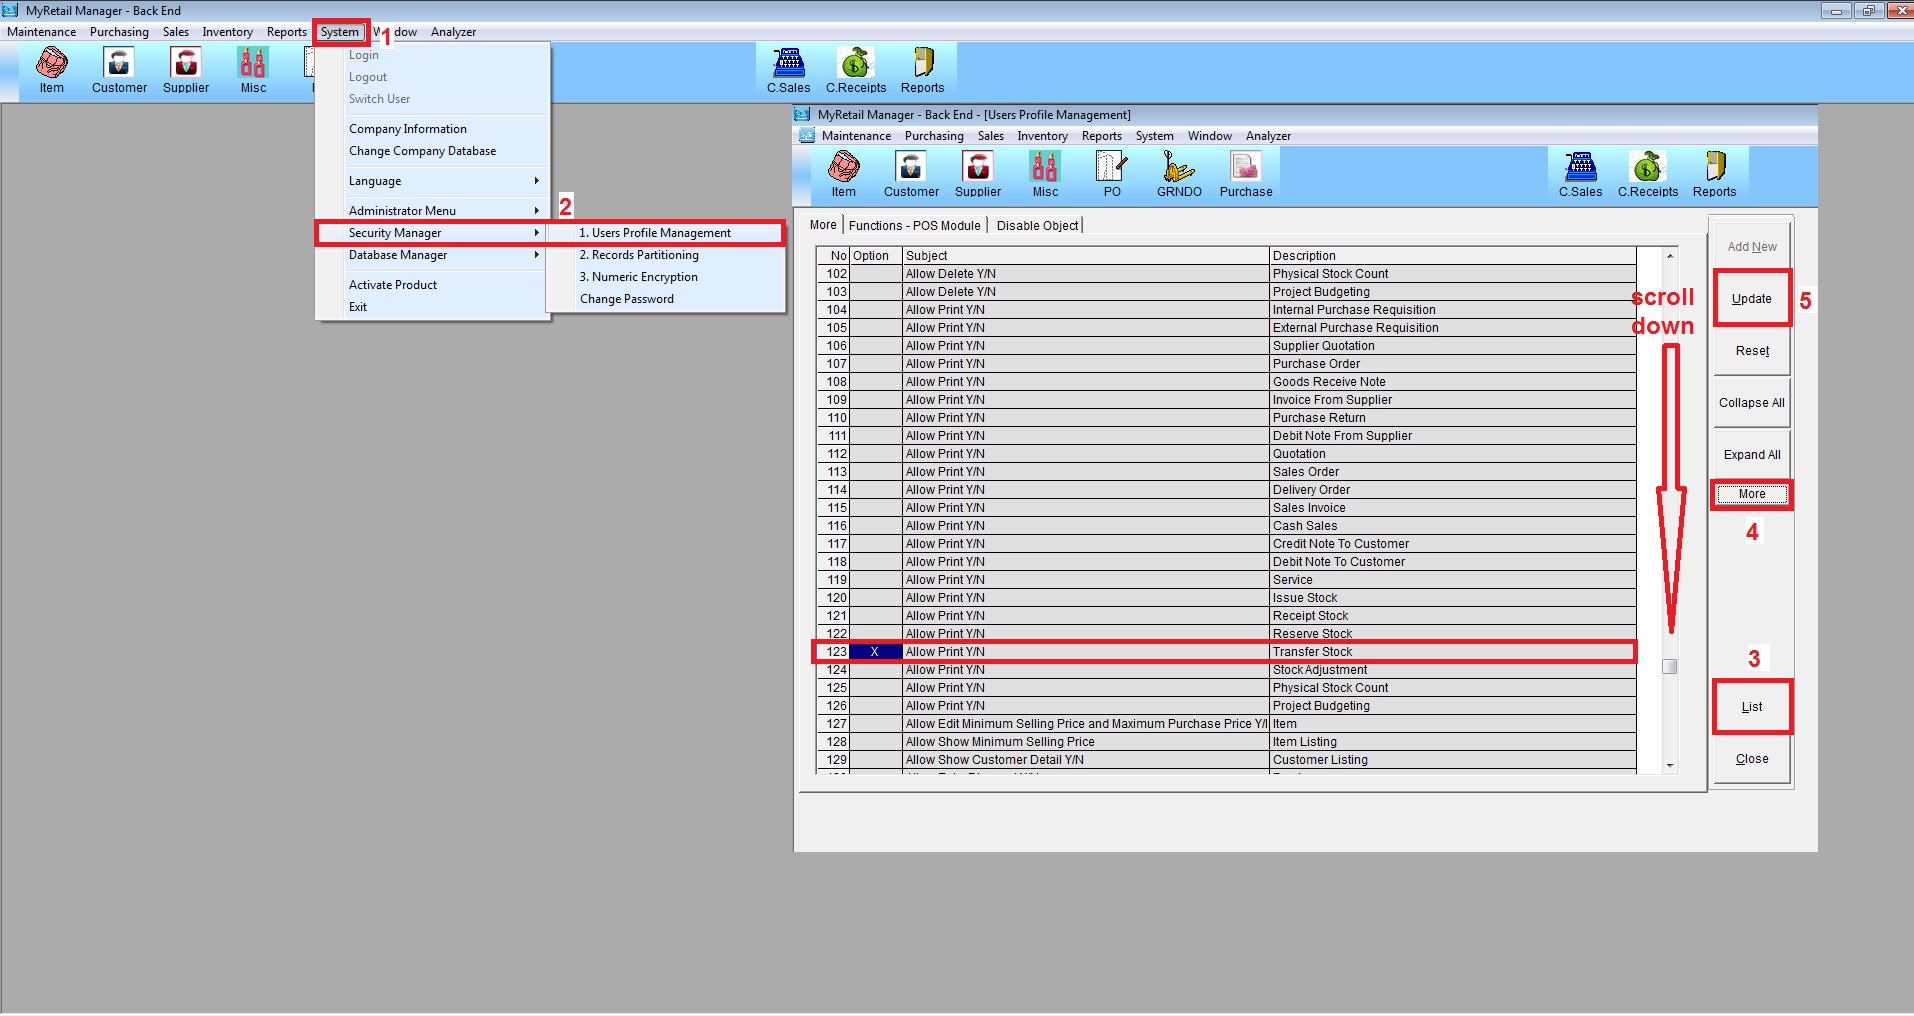The width and height of the screenshot is (1914, 1016).
Task: Expand the Administrator Menu submenu
Action: click(x=443, y=211)
